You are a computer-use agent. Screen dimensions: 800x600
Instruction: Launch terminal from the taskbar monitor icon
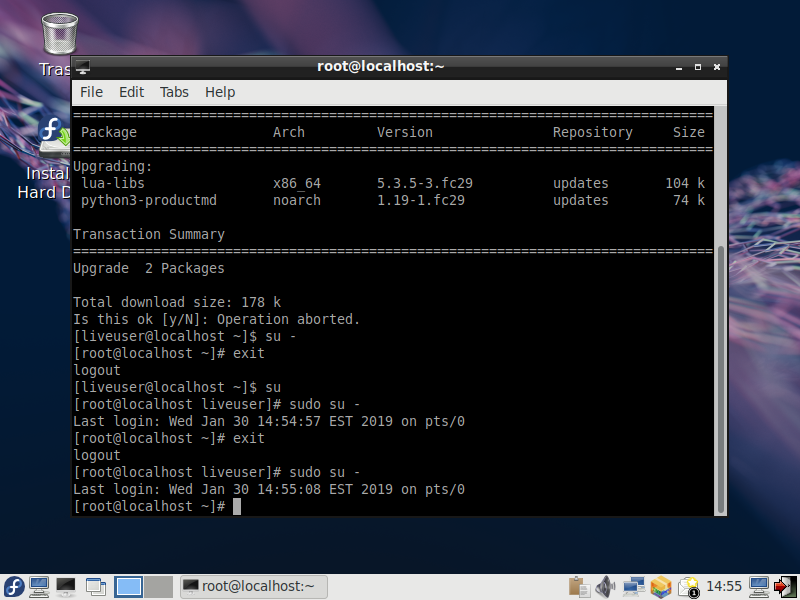[66, 587]
